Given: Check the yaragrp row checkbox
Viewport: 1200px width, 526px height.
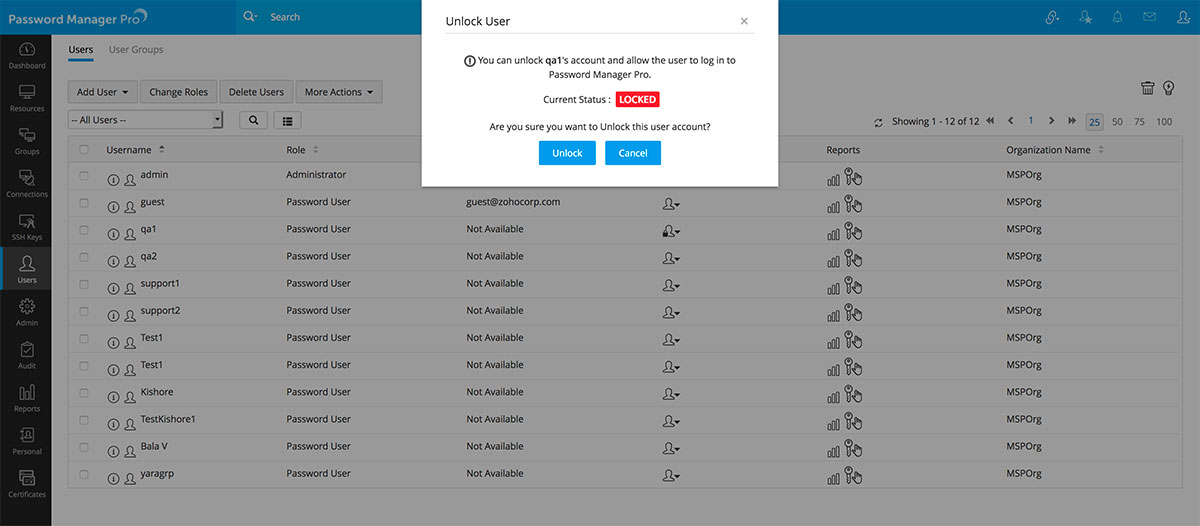Looking at the screenshot, I should pos(84,474).
